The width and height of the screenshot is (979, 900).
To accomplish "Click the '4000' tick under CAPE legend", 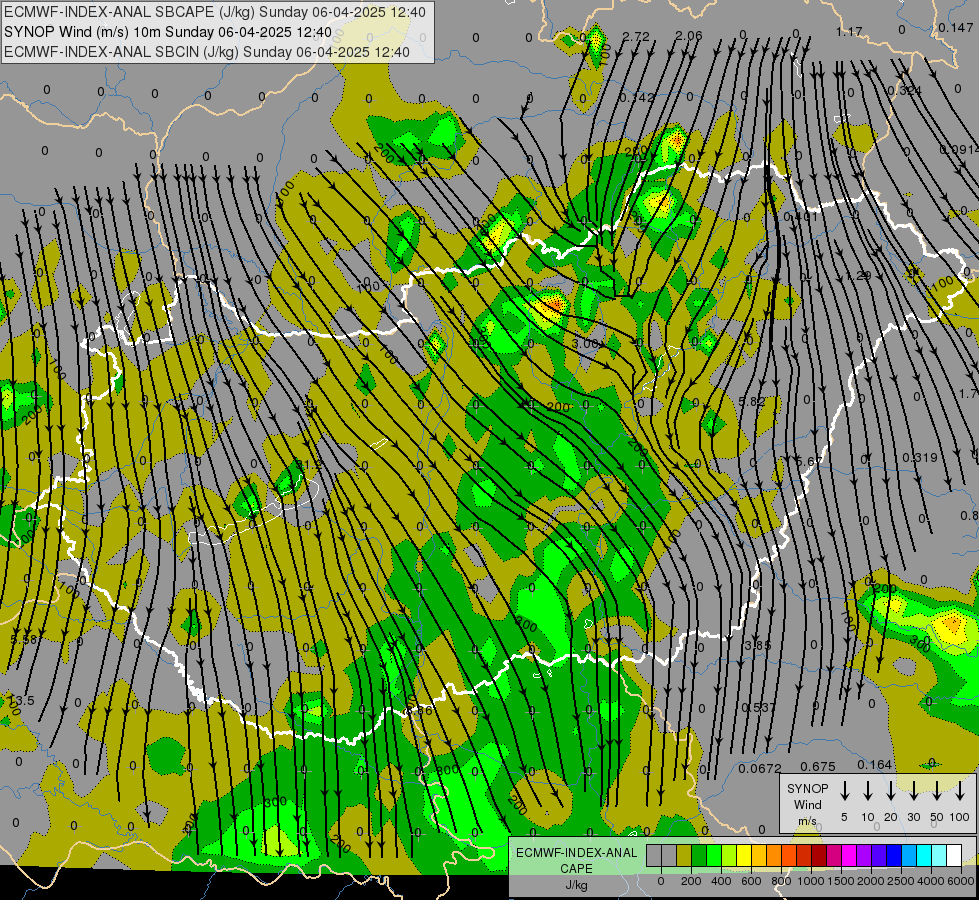I will [x=931, y=881].
